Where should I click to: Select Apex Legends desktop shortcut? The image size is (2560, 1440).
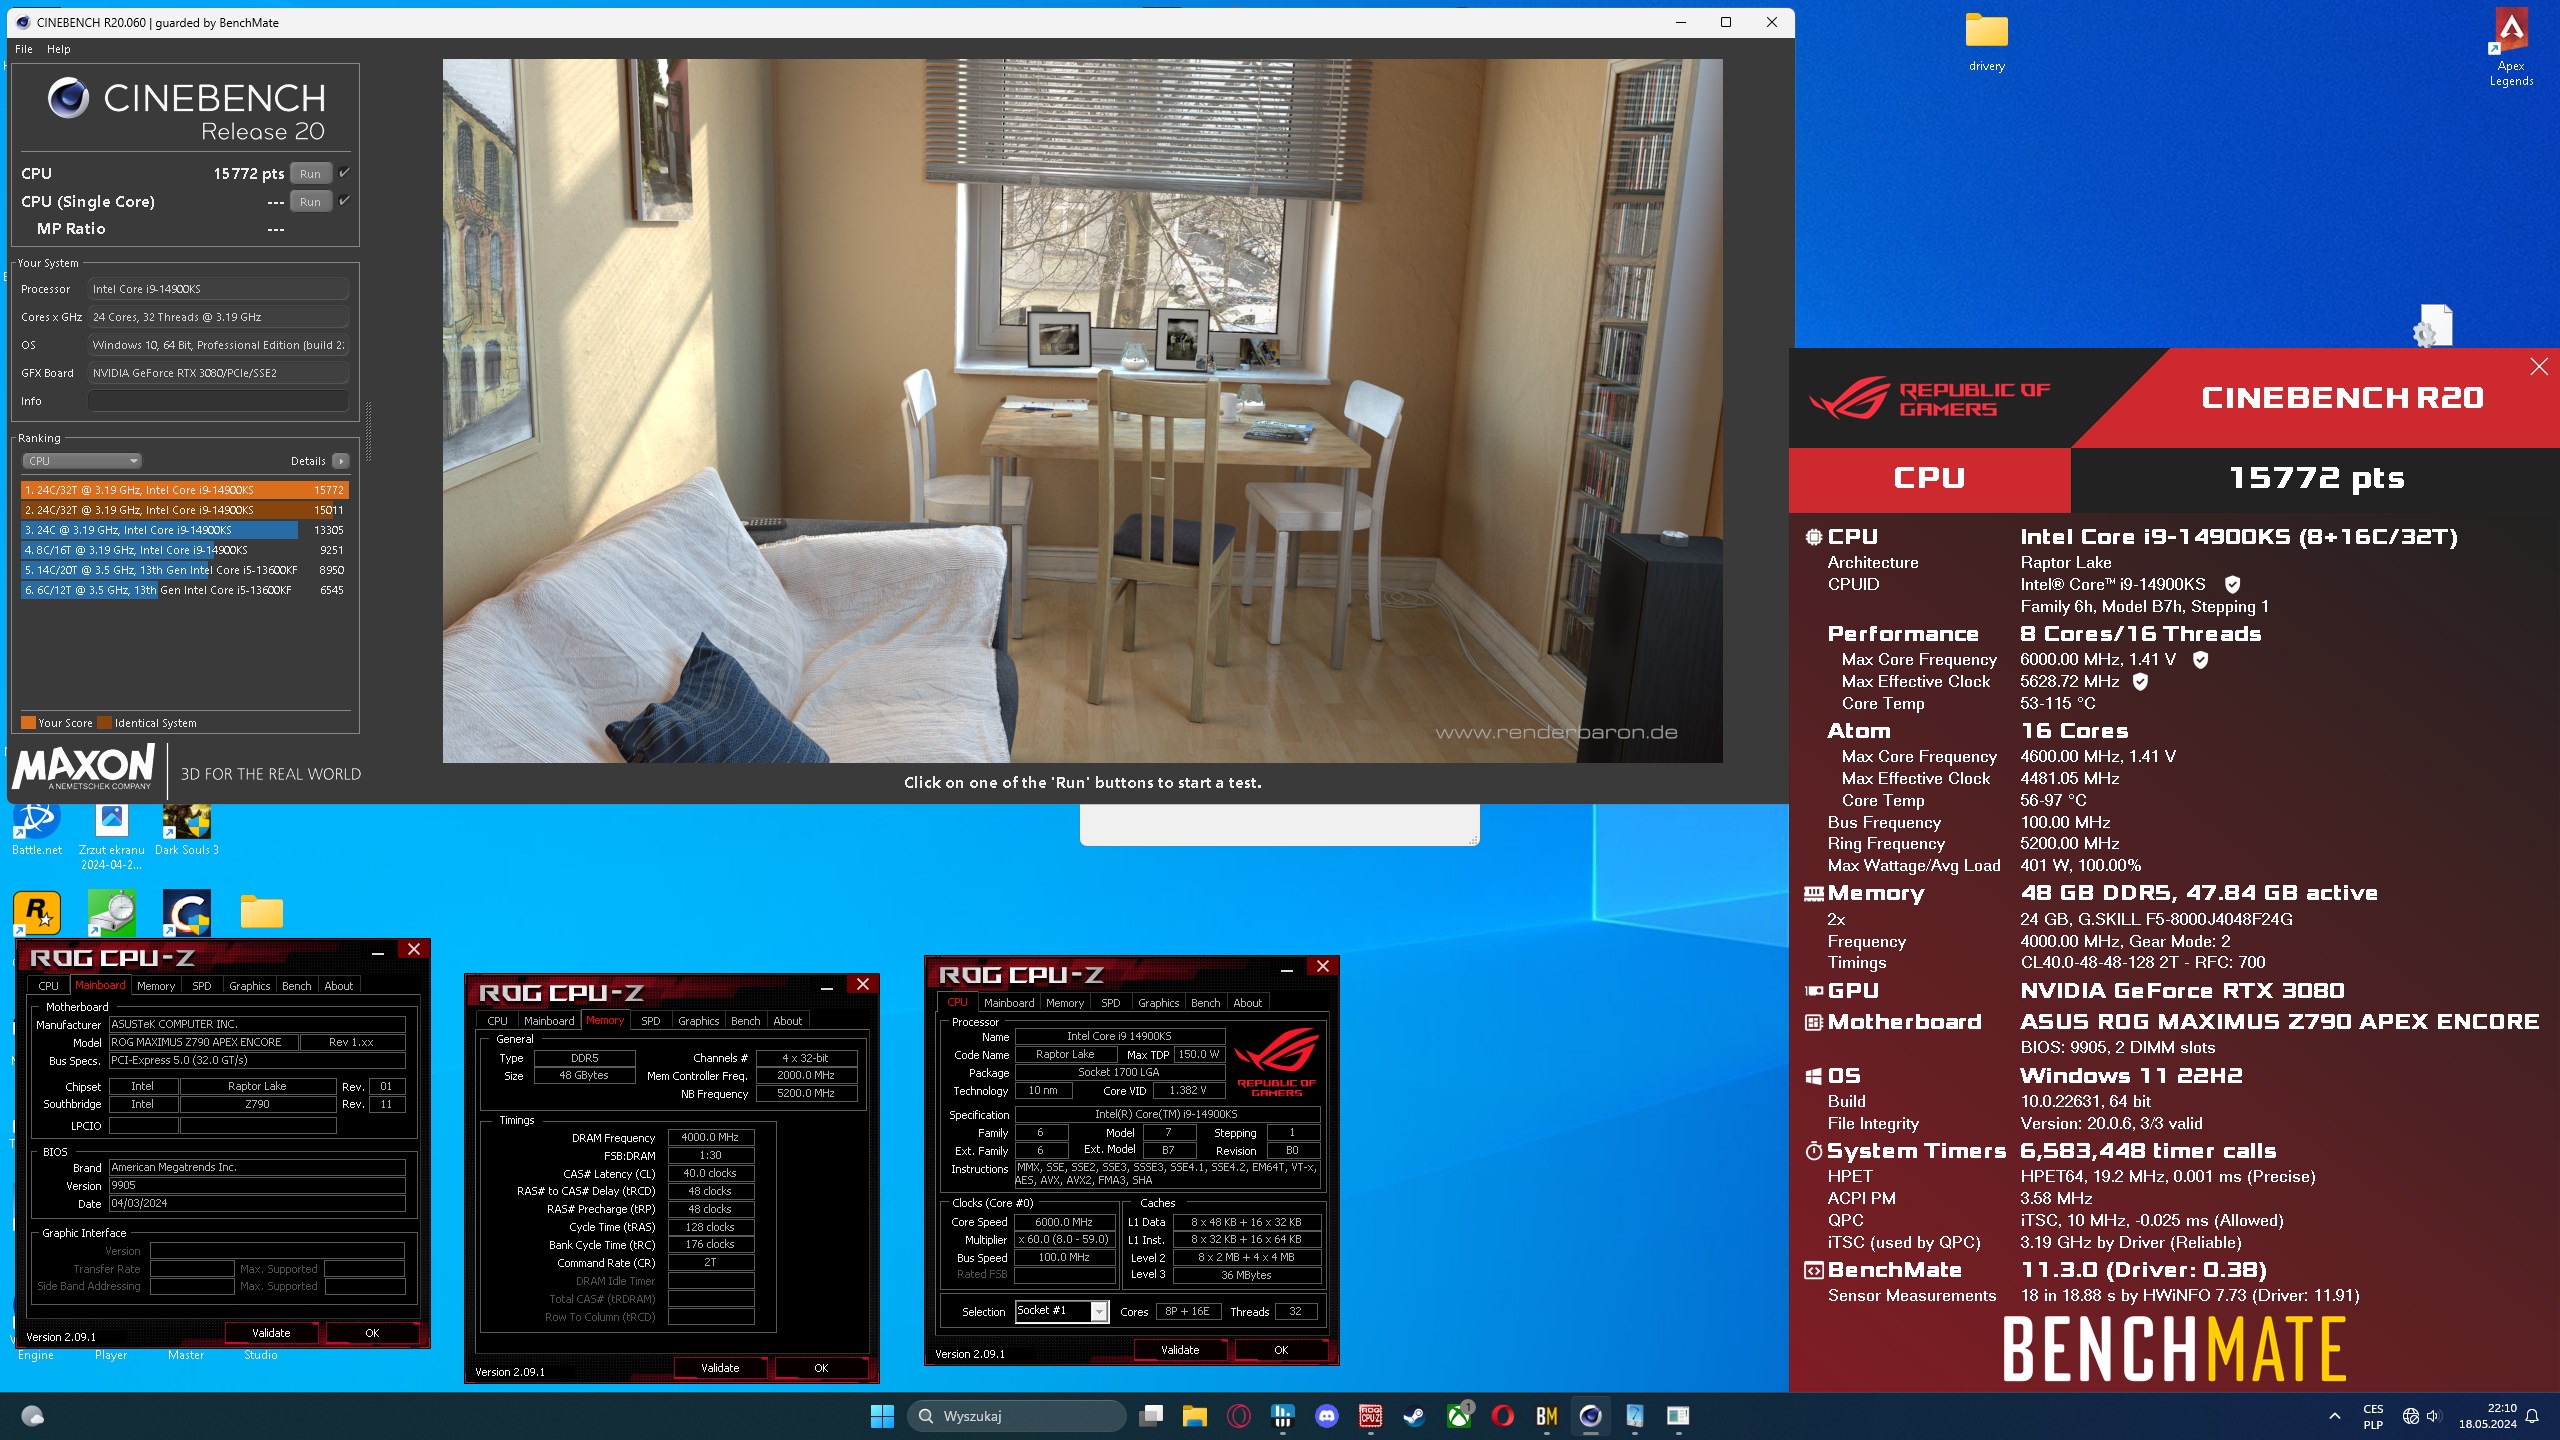tap(2511, 47)
